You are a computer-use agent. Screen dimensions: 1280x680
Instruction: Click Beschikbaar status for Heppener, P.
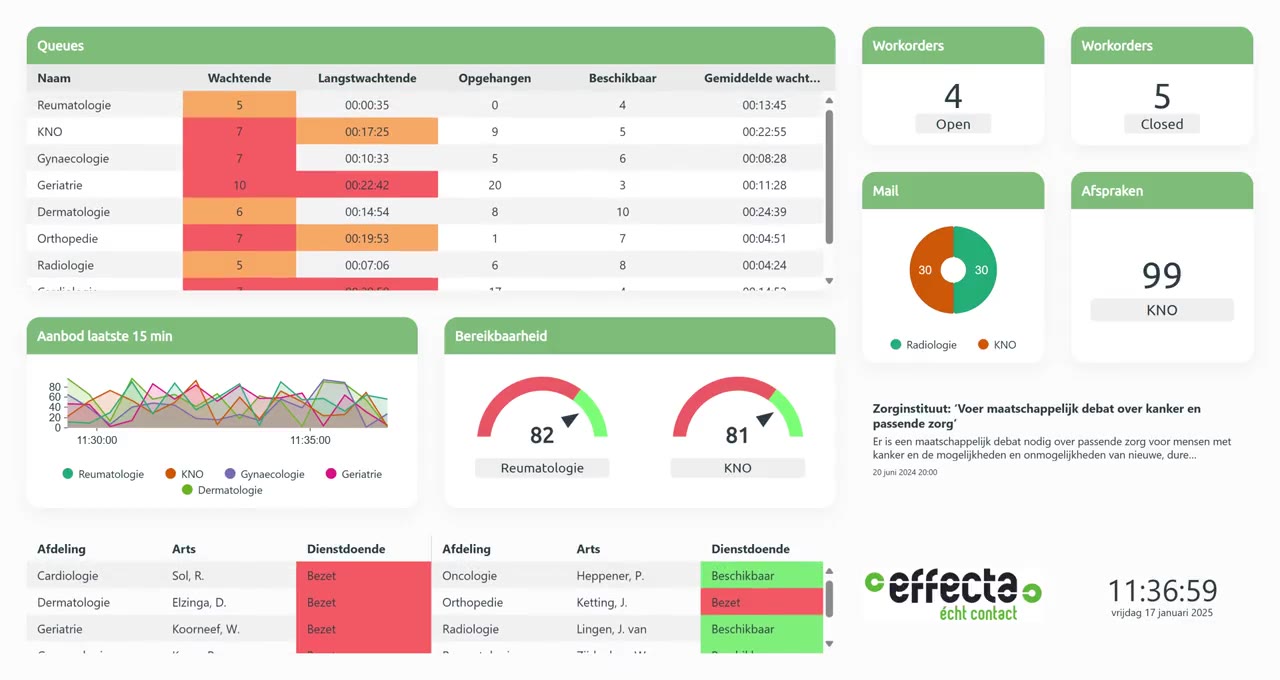tap(762, 576)
